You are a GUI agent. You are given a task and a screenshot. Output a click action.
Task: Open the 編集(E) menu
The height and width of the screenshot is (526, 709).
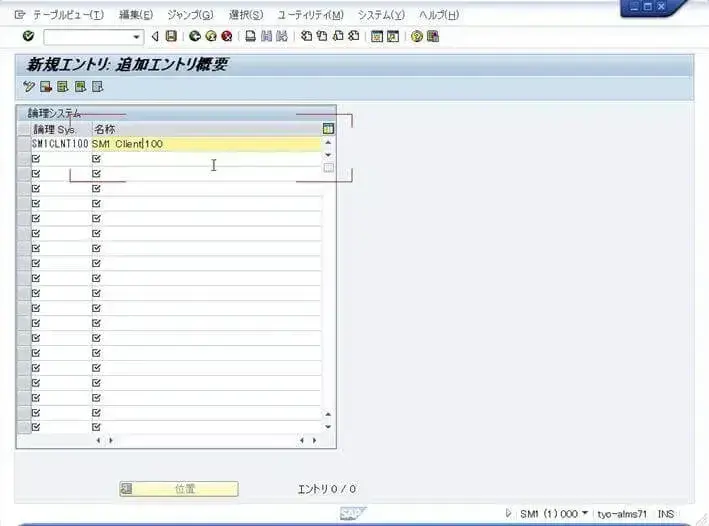[x=136, y=15]
